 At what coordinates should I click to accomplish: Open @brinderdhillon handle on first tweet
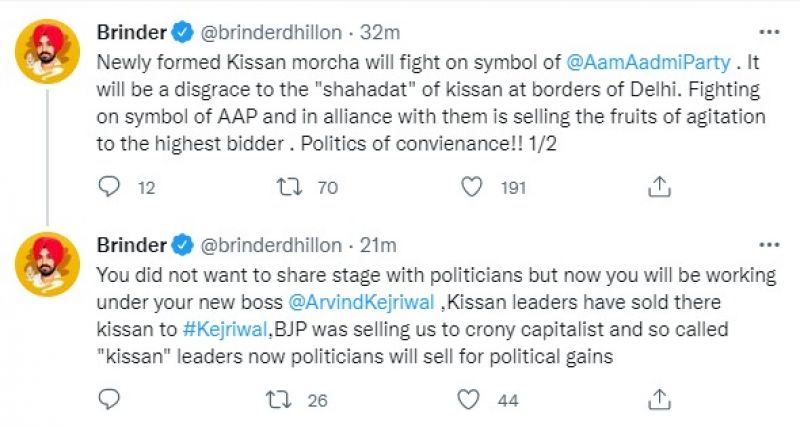(x=272, y=32)
